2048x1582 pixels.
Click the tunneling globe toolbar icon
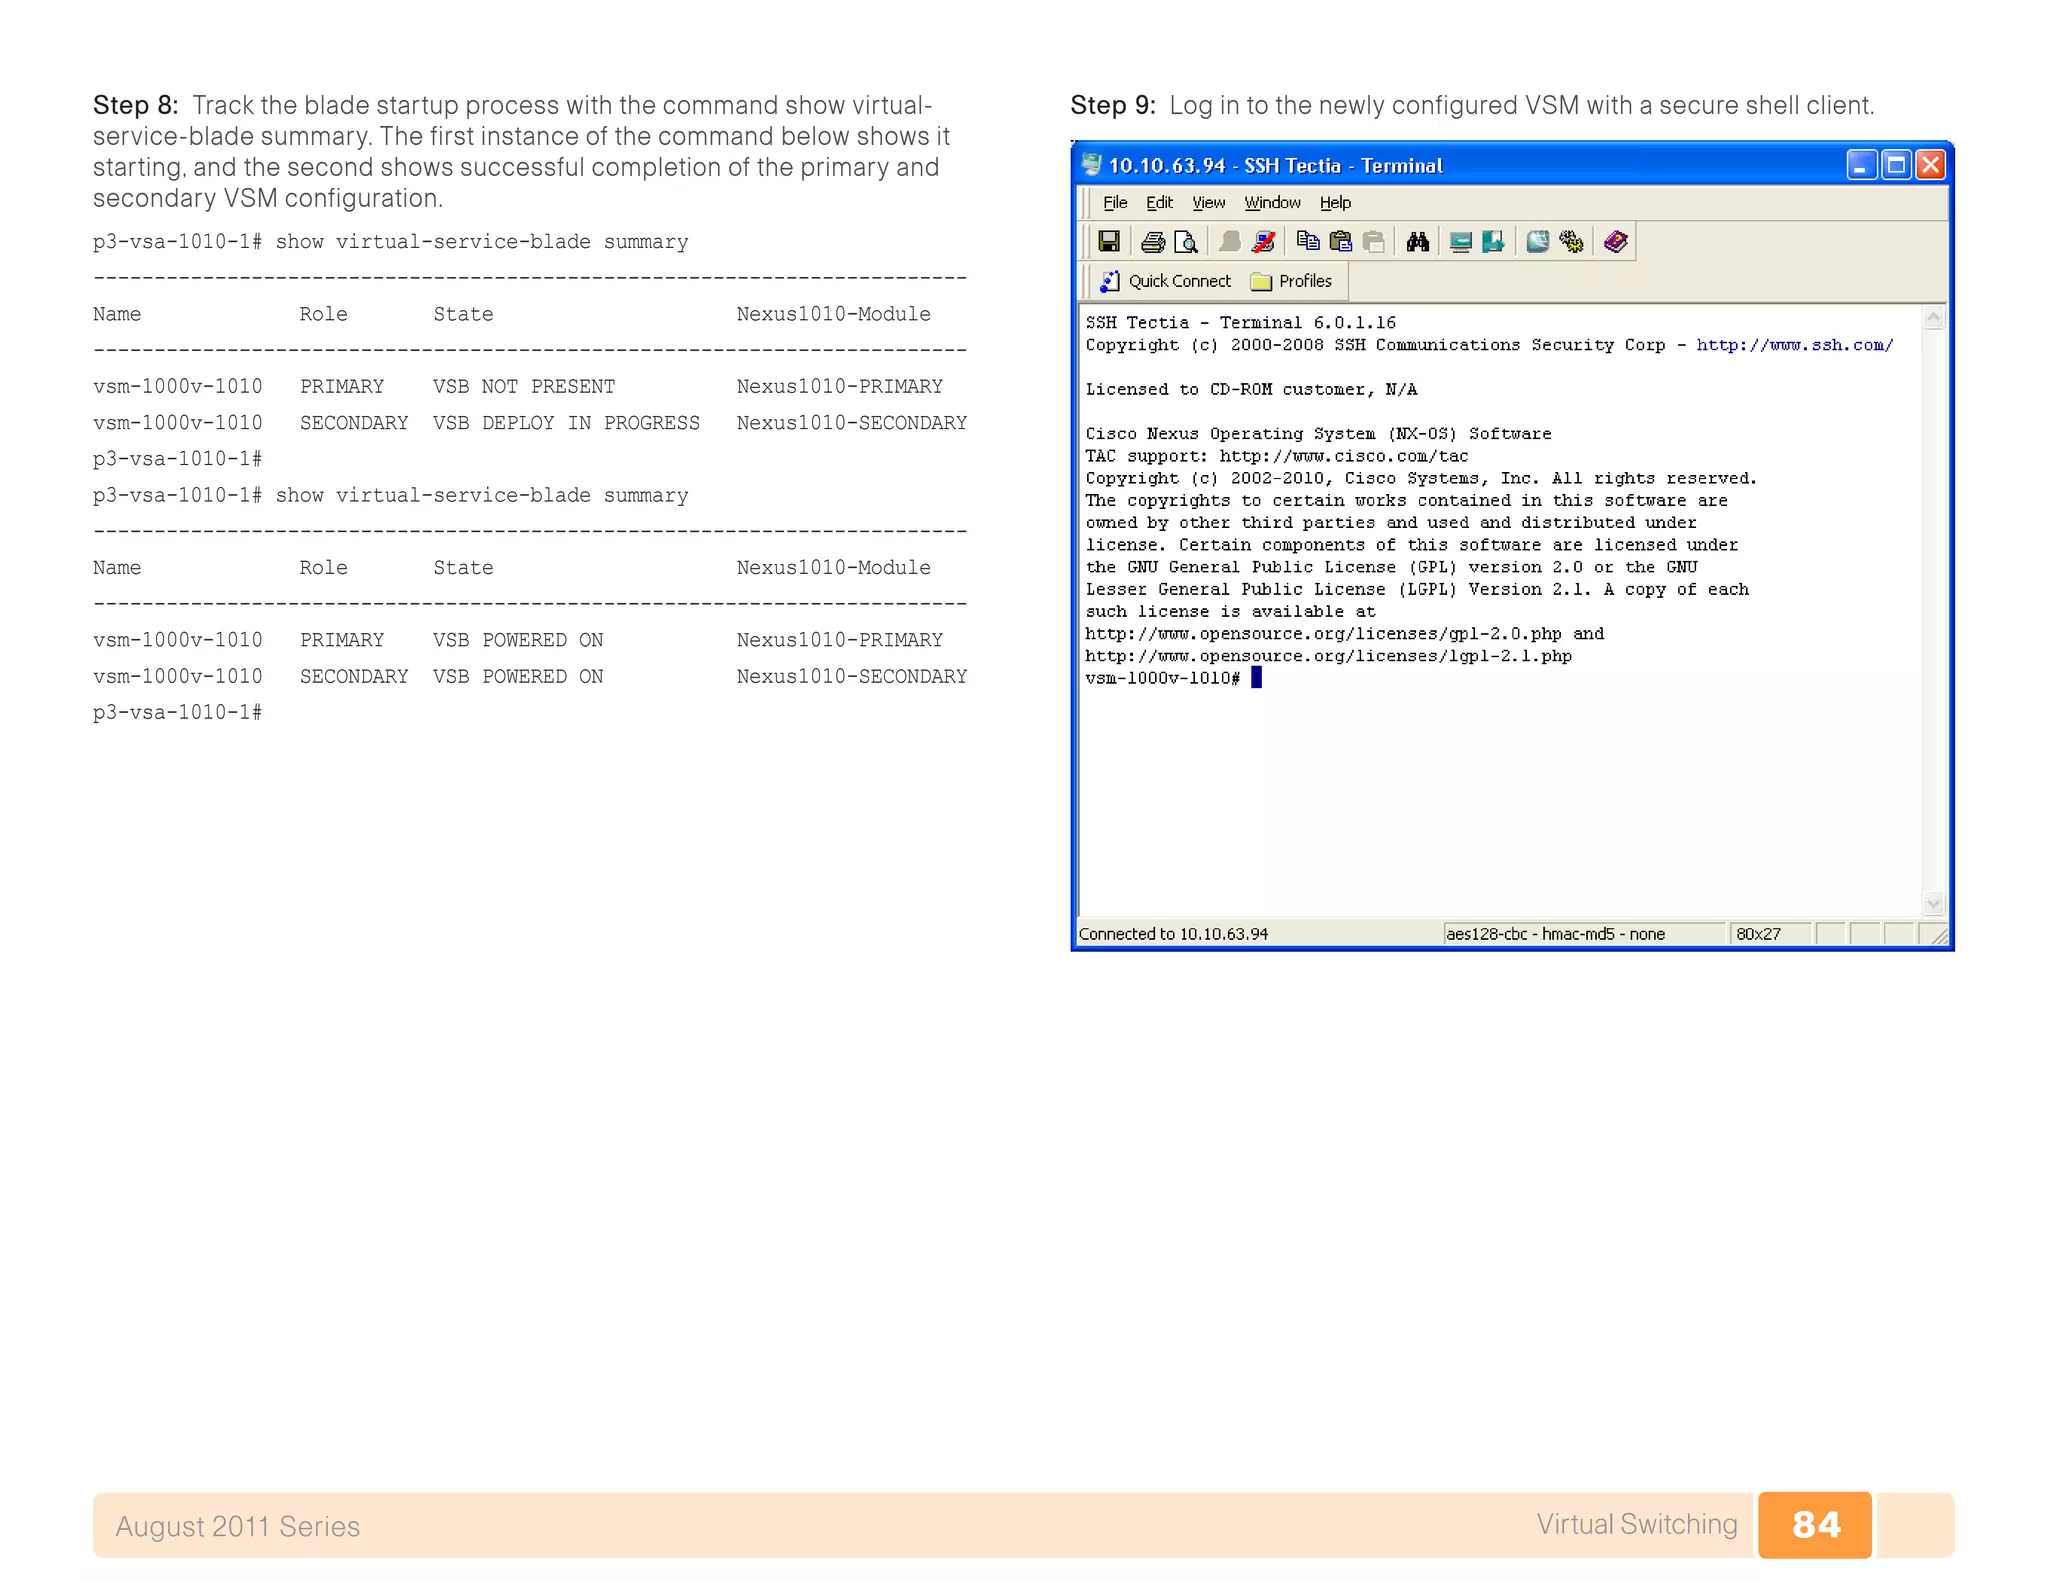click(x=1538, y=242)
